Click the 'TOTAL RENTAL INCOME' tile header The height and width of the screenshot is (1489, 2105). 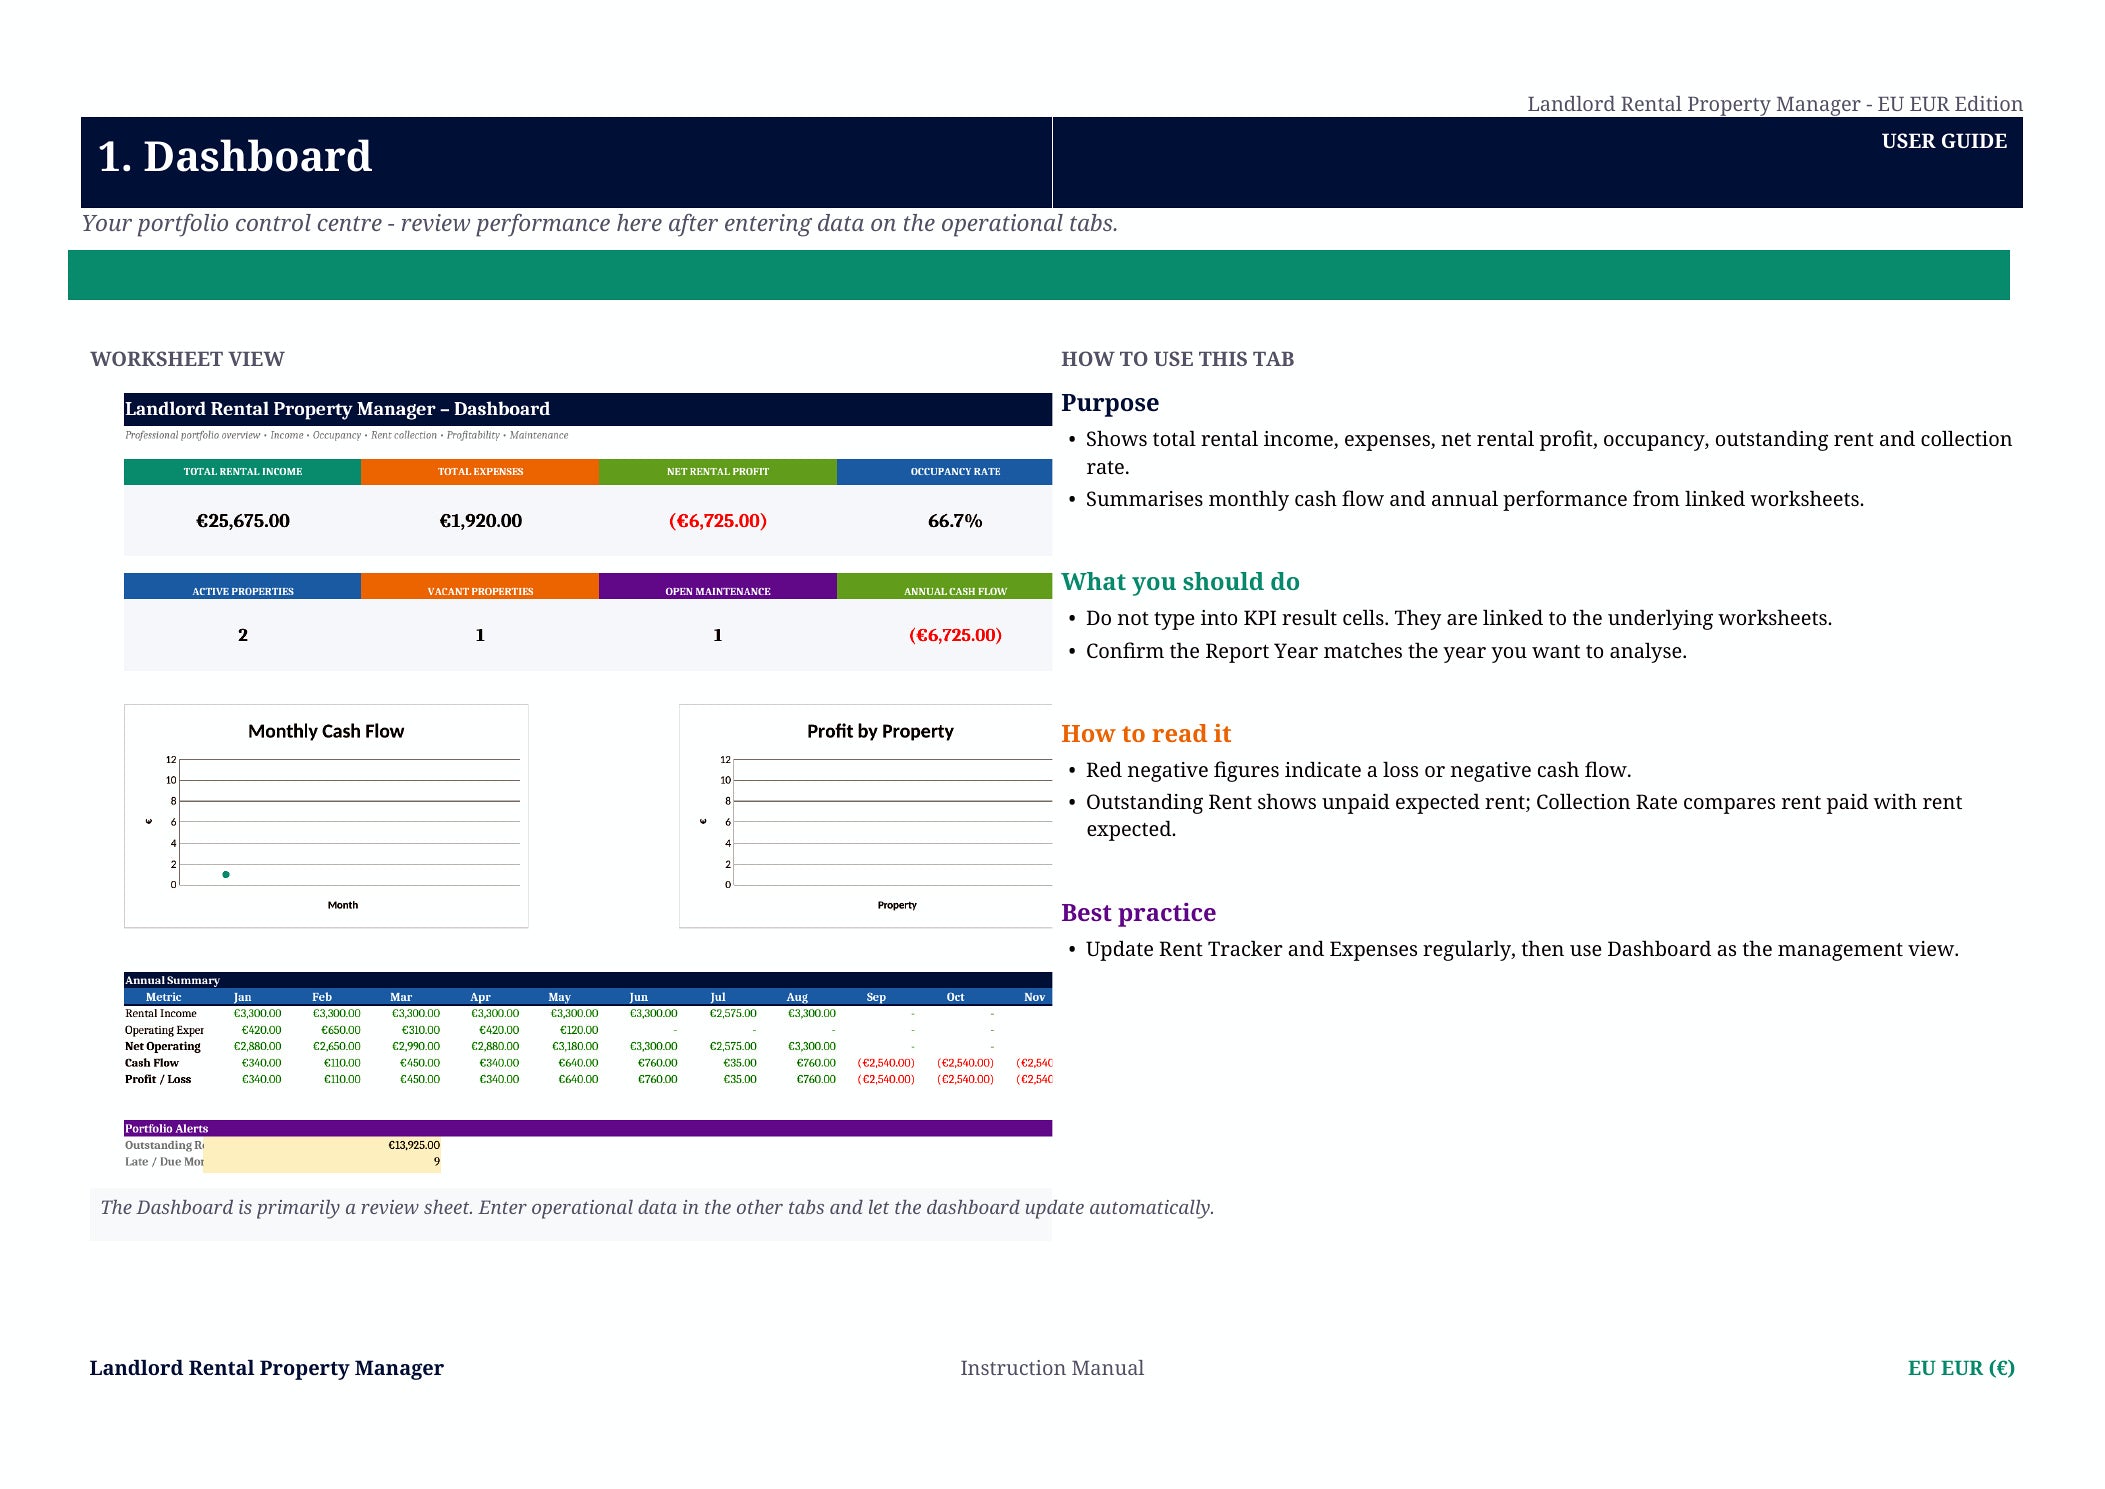pos(242,472)
